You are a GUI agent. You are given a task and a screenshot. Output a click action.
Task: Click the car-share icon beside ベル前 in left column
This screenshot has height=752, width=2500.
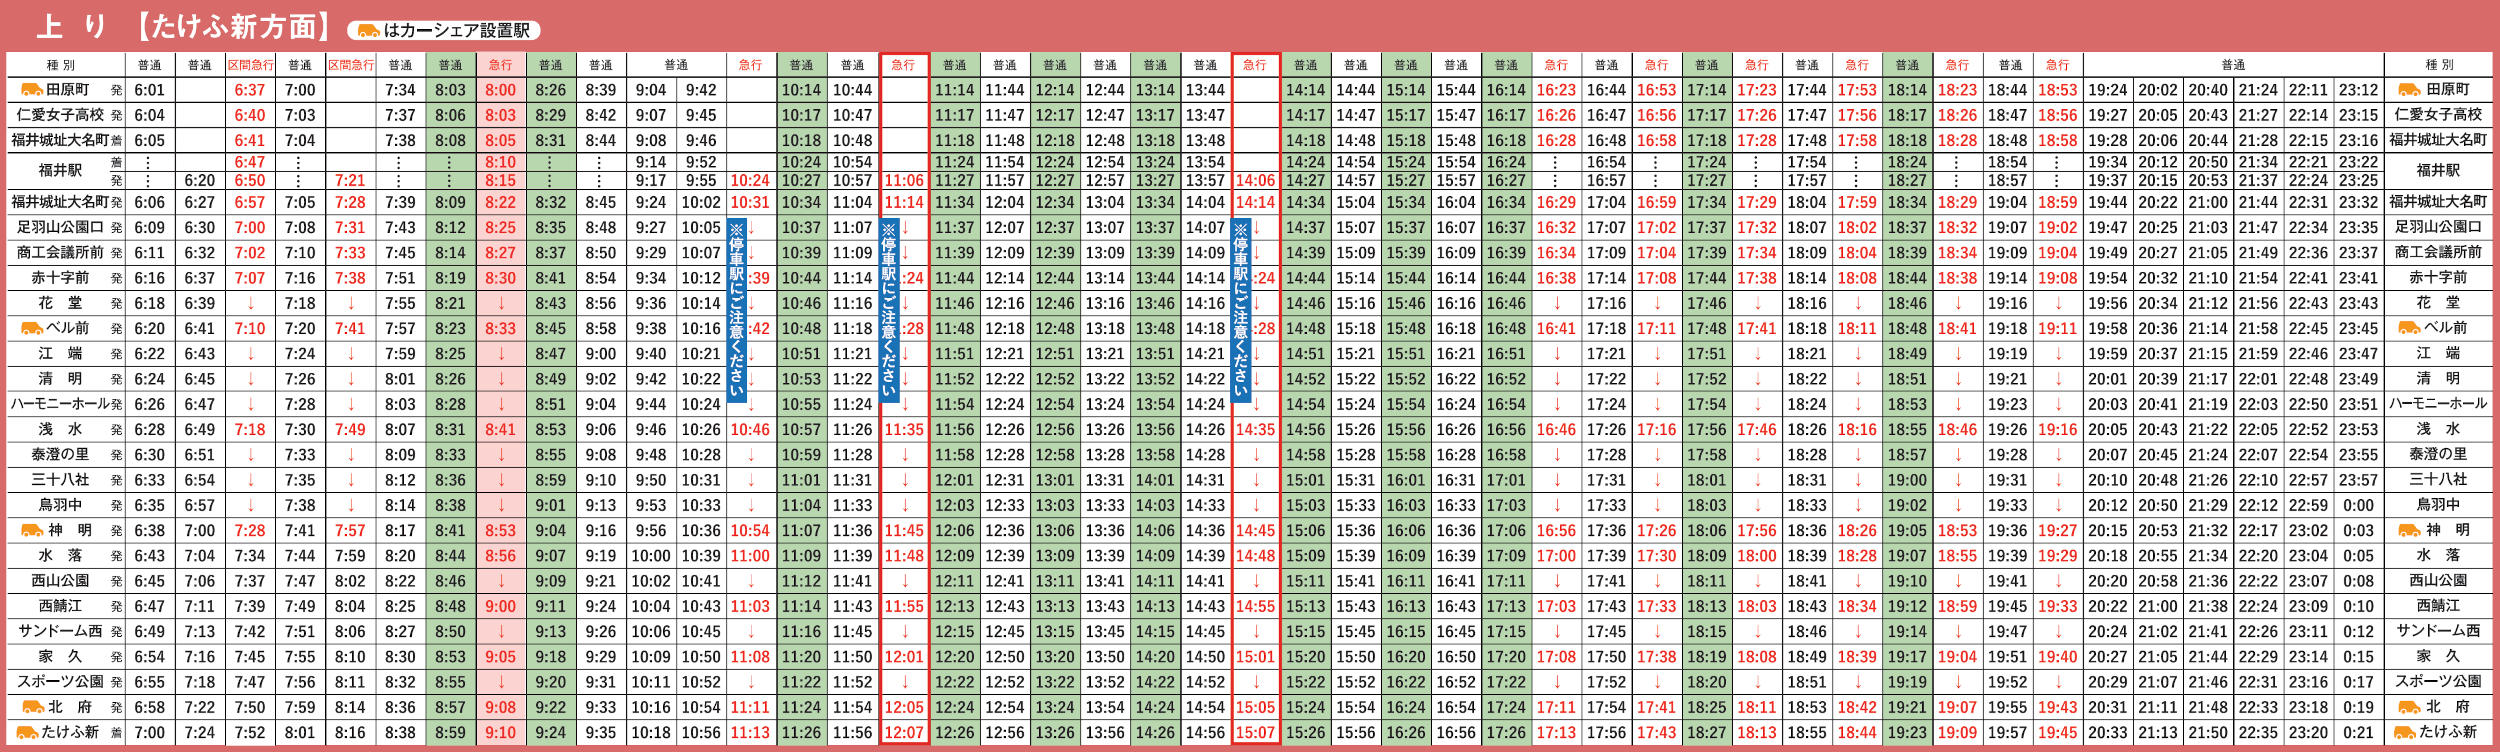tap(31, 328)
